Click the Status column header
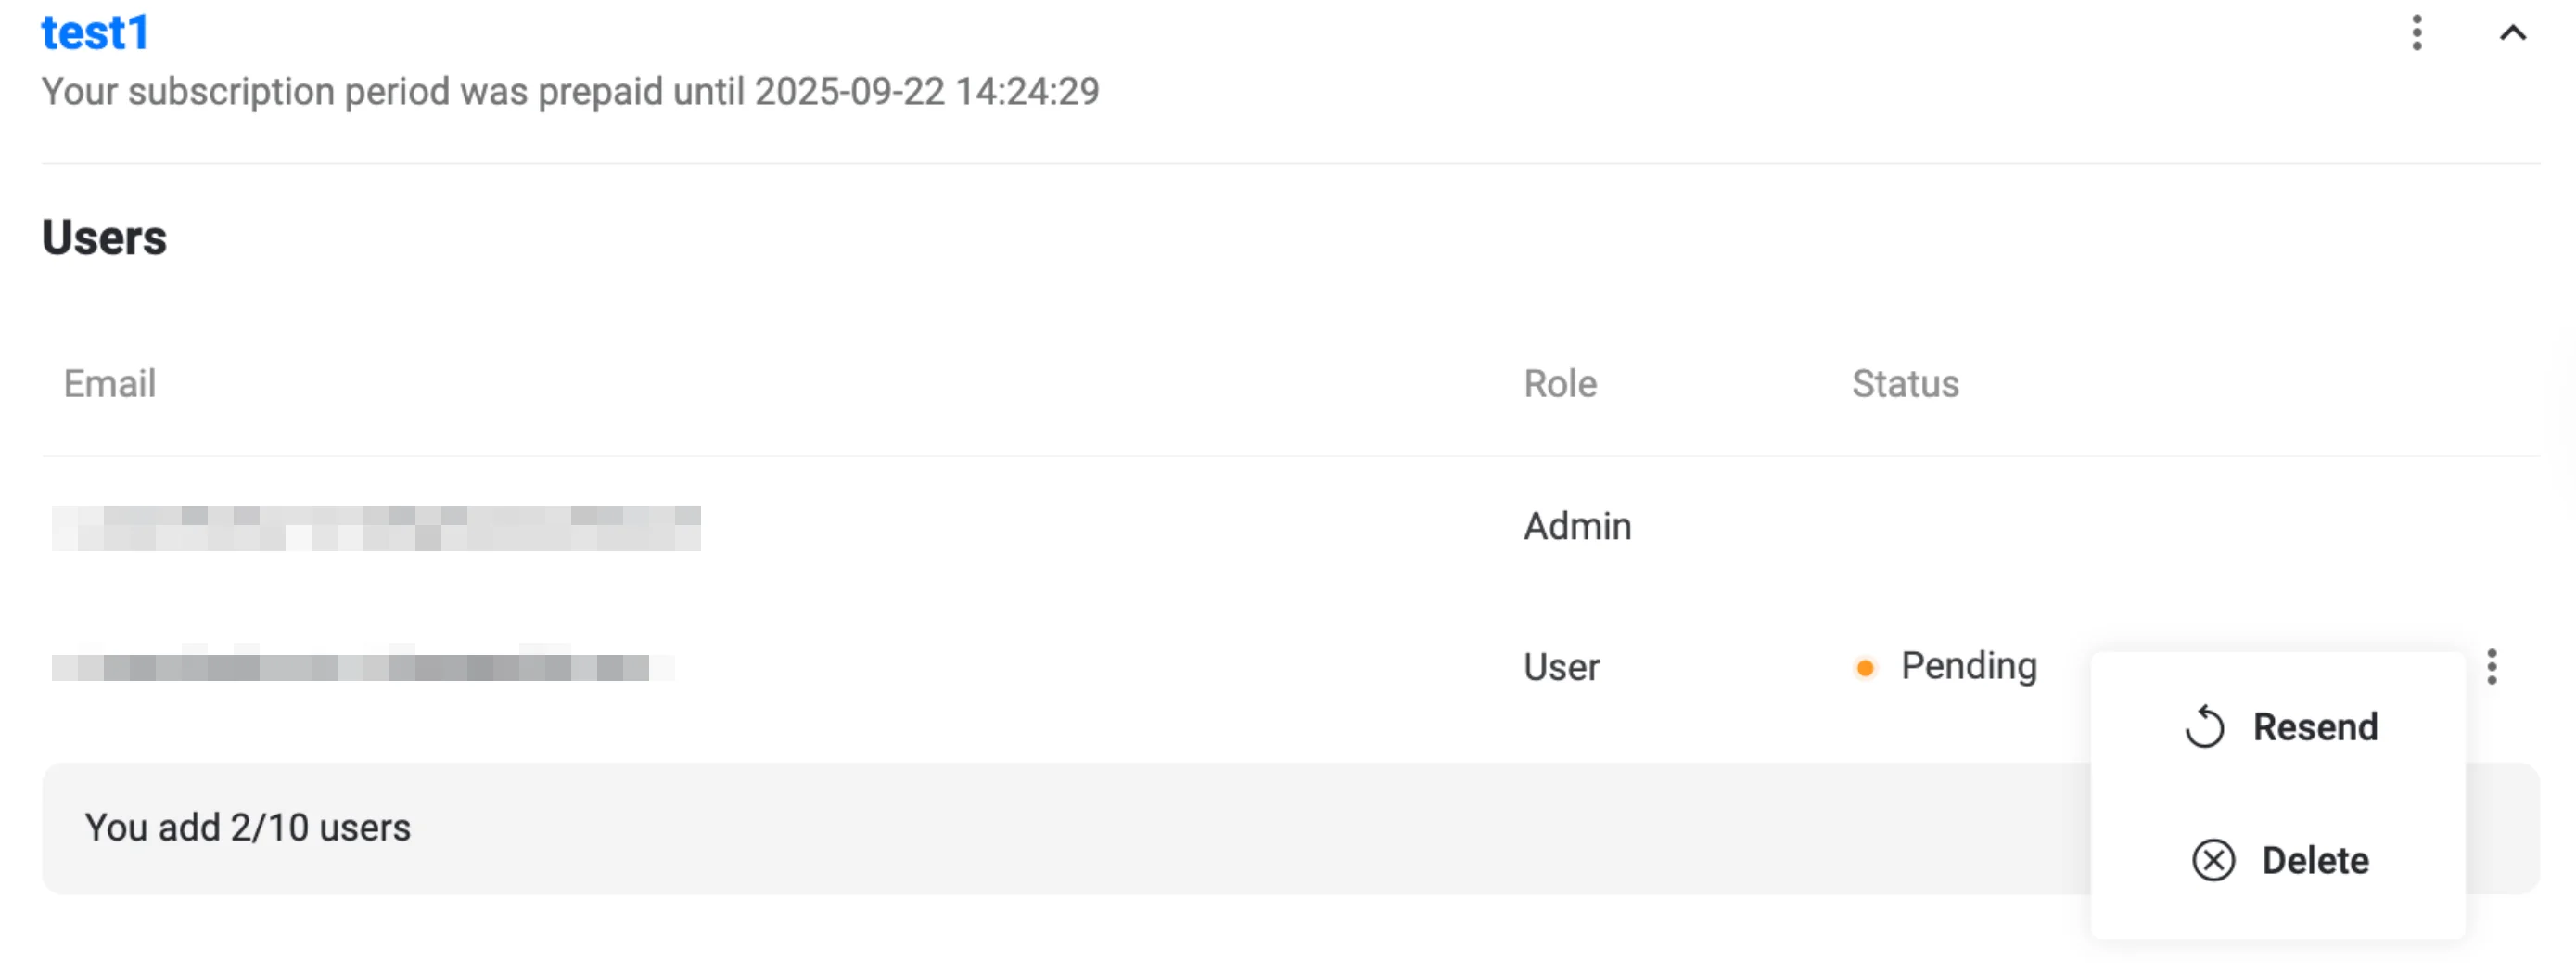The width and height of the screenshot is (2576, 963). coord(1905,384)
